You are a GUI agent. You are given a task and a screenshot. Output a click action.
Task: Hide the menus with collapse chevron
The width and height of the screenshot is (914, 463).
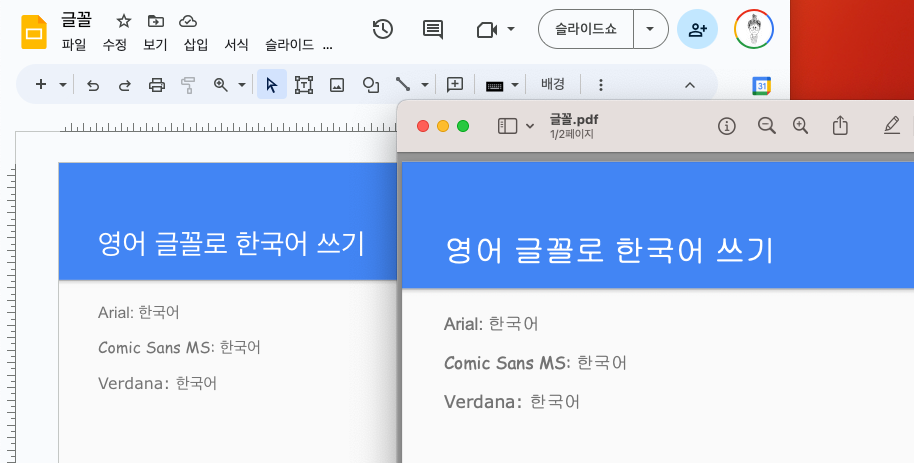click(690, 85)
